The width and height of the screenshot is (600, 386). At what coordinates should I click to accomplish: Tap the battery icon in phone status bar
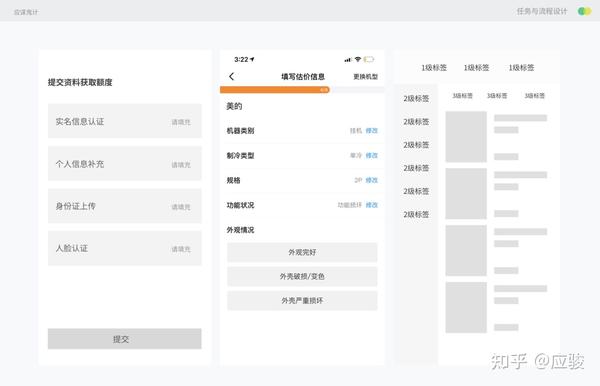369,59
